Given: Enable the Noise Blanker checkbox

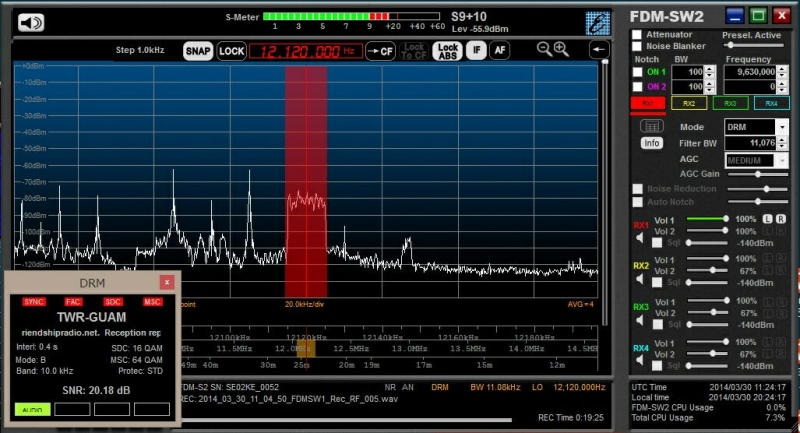Looking at the screenshot, I should [637, 46].
